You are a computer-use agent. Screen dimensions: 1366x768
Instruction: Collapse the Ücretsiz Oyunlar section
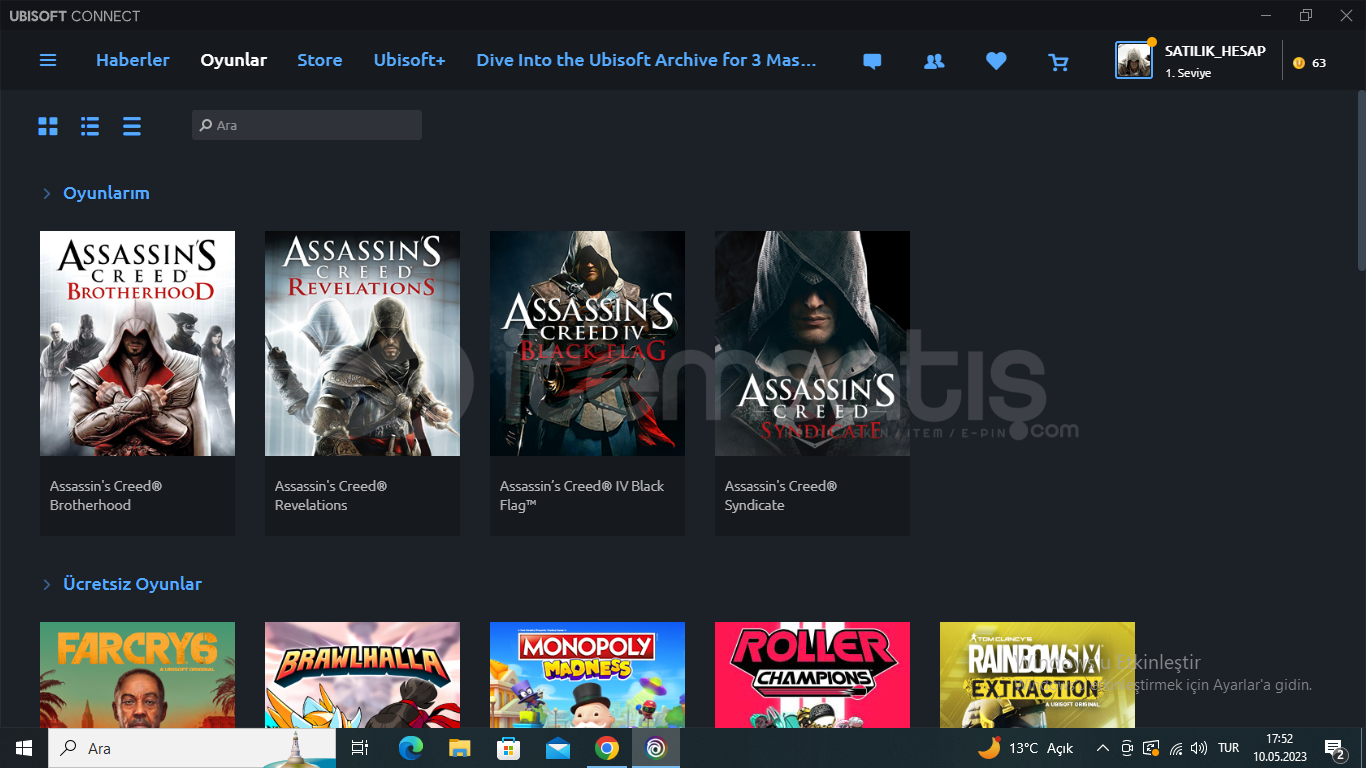[x=46, y=584]
